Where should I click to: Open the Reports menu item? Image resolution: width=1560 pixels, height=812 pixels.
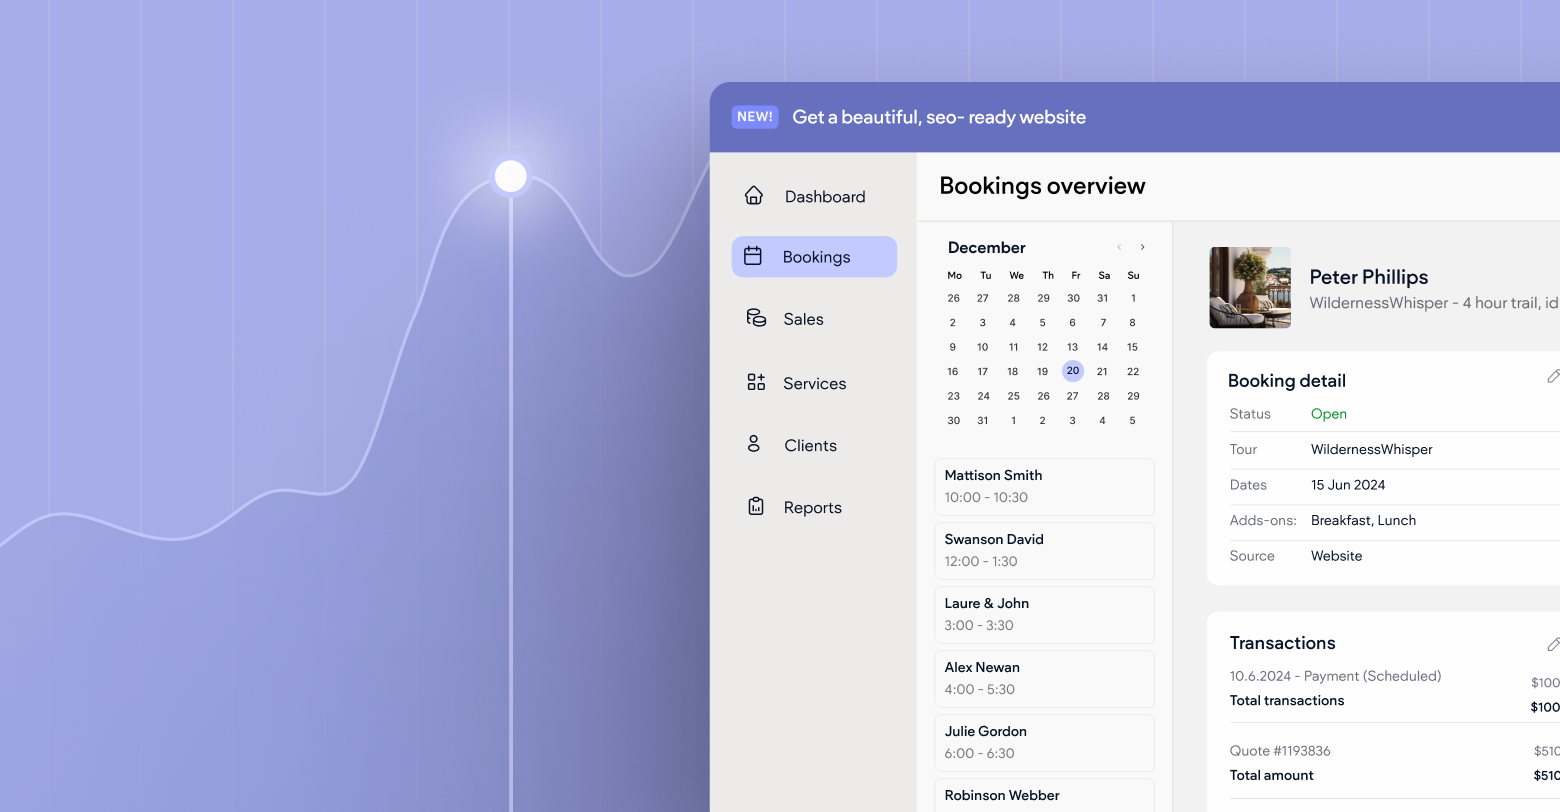(x=812, y=508)
